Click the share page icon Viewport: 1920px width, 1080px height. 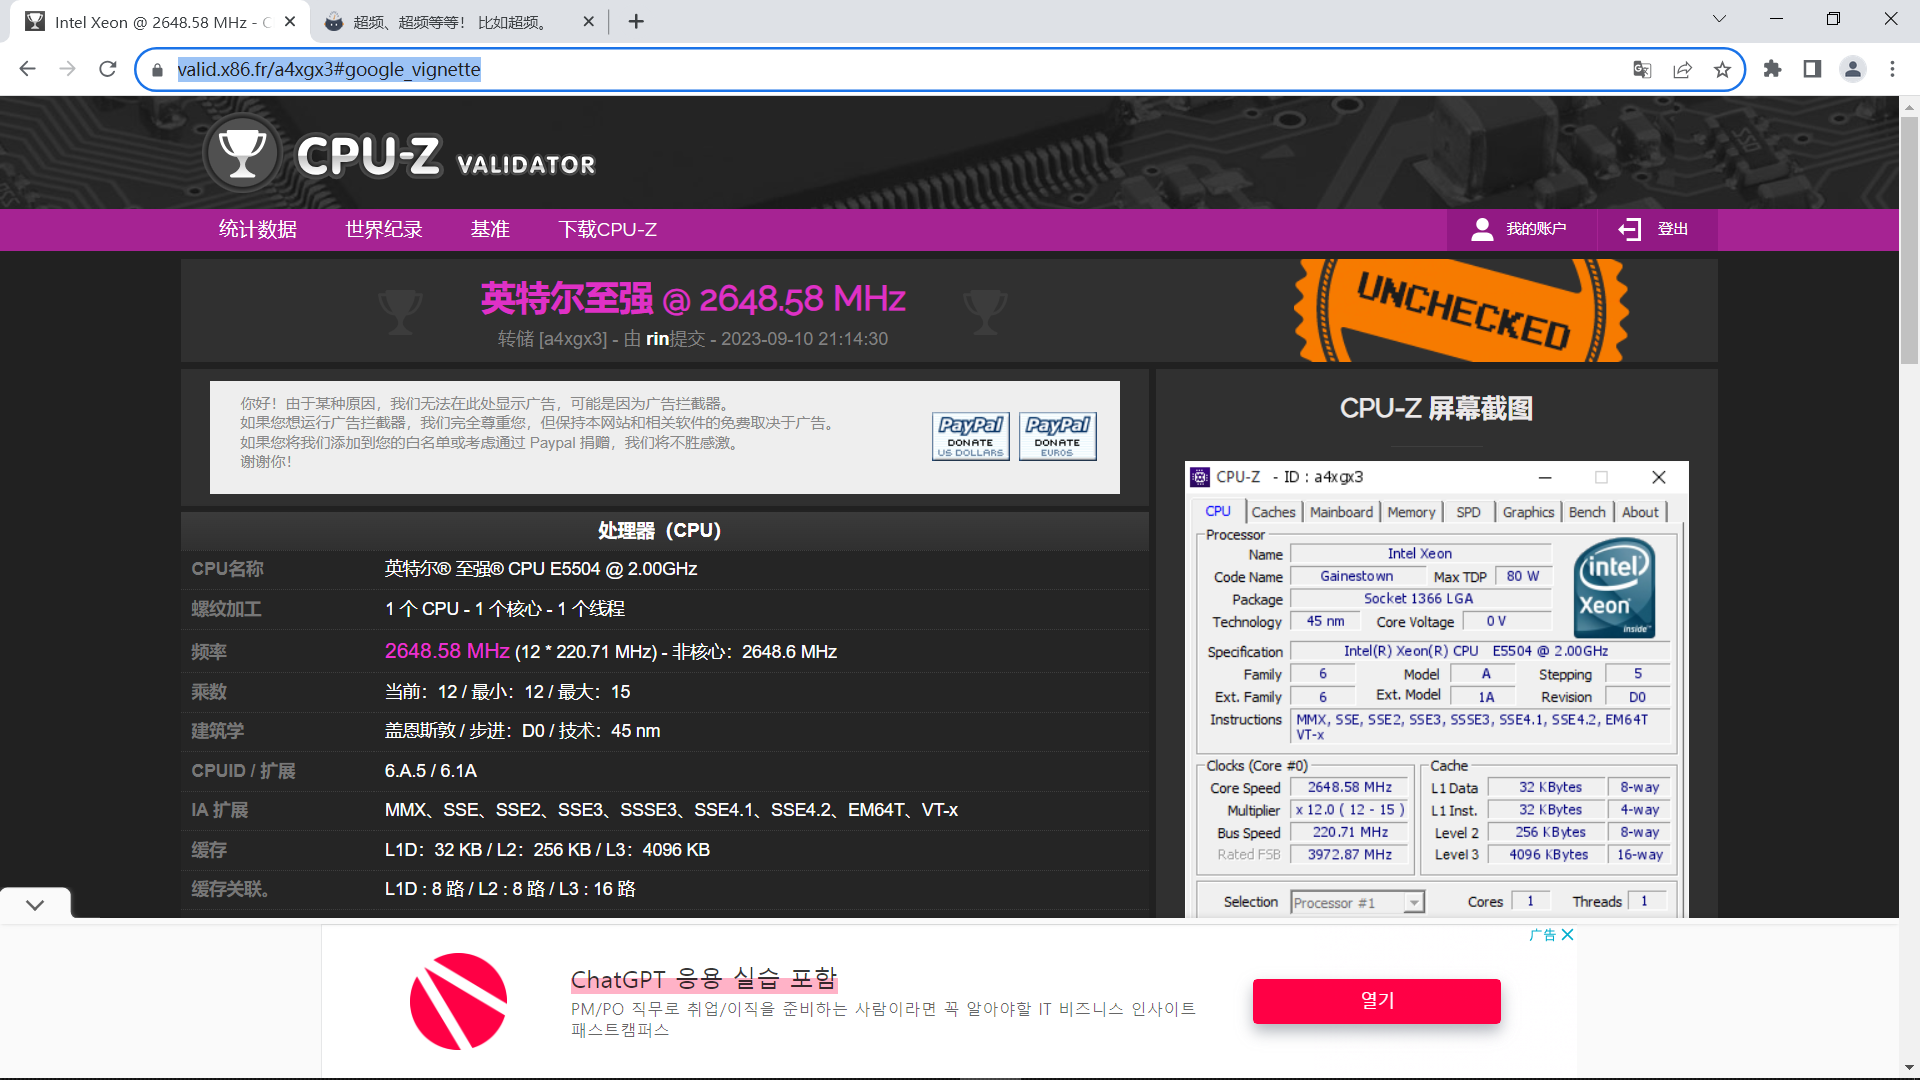(x=1682, y=69)
